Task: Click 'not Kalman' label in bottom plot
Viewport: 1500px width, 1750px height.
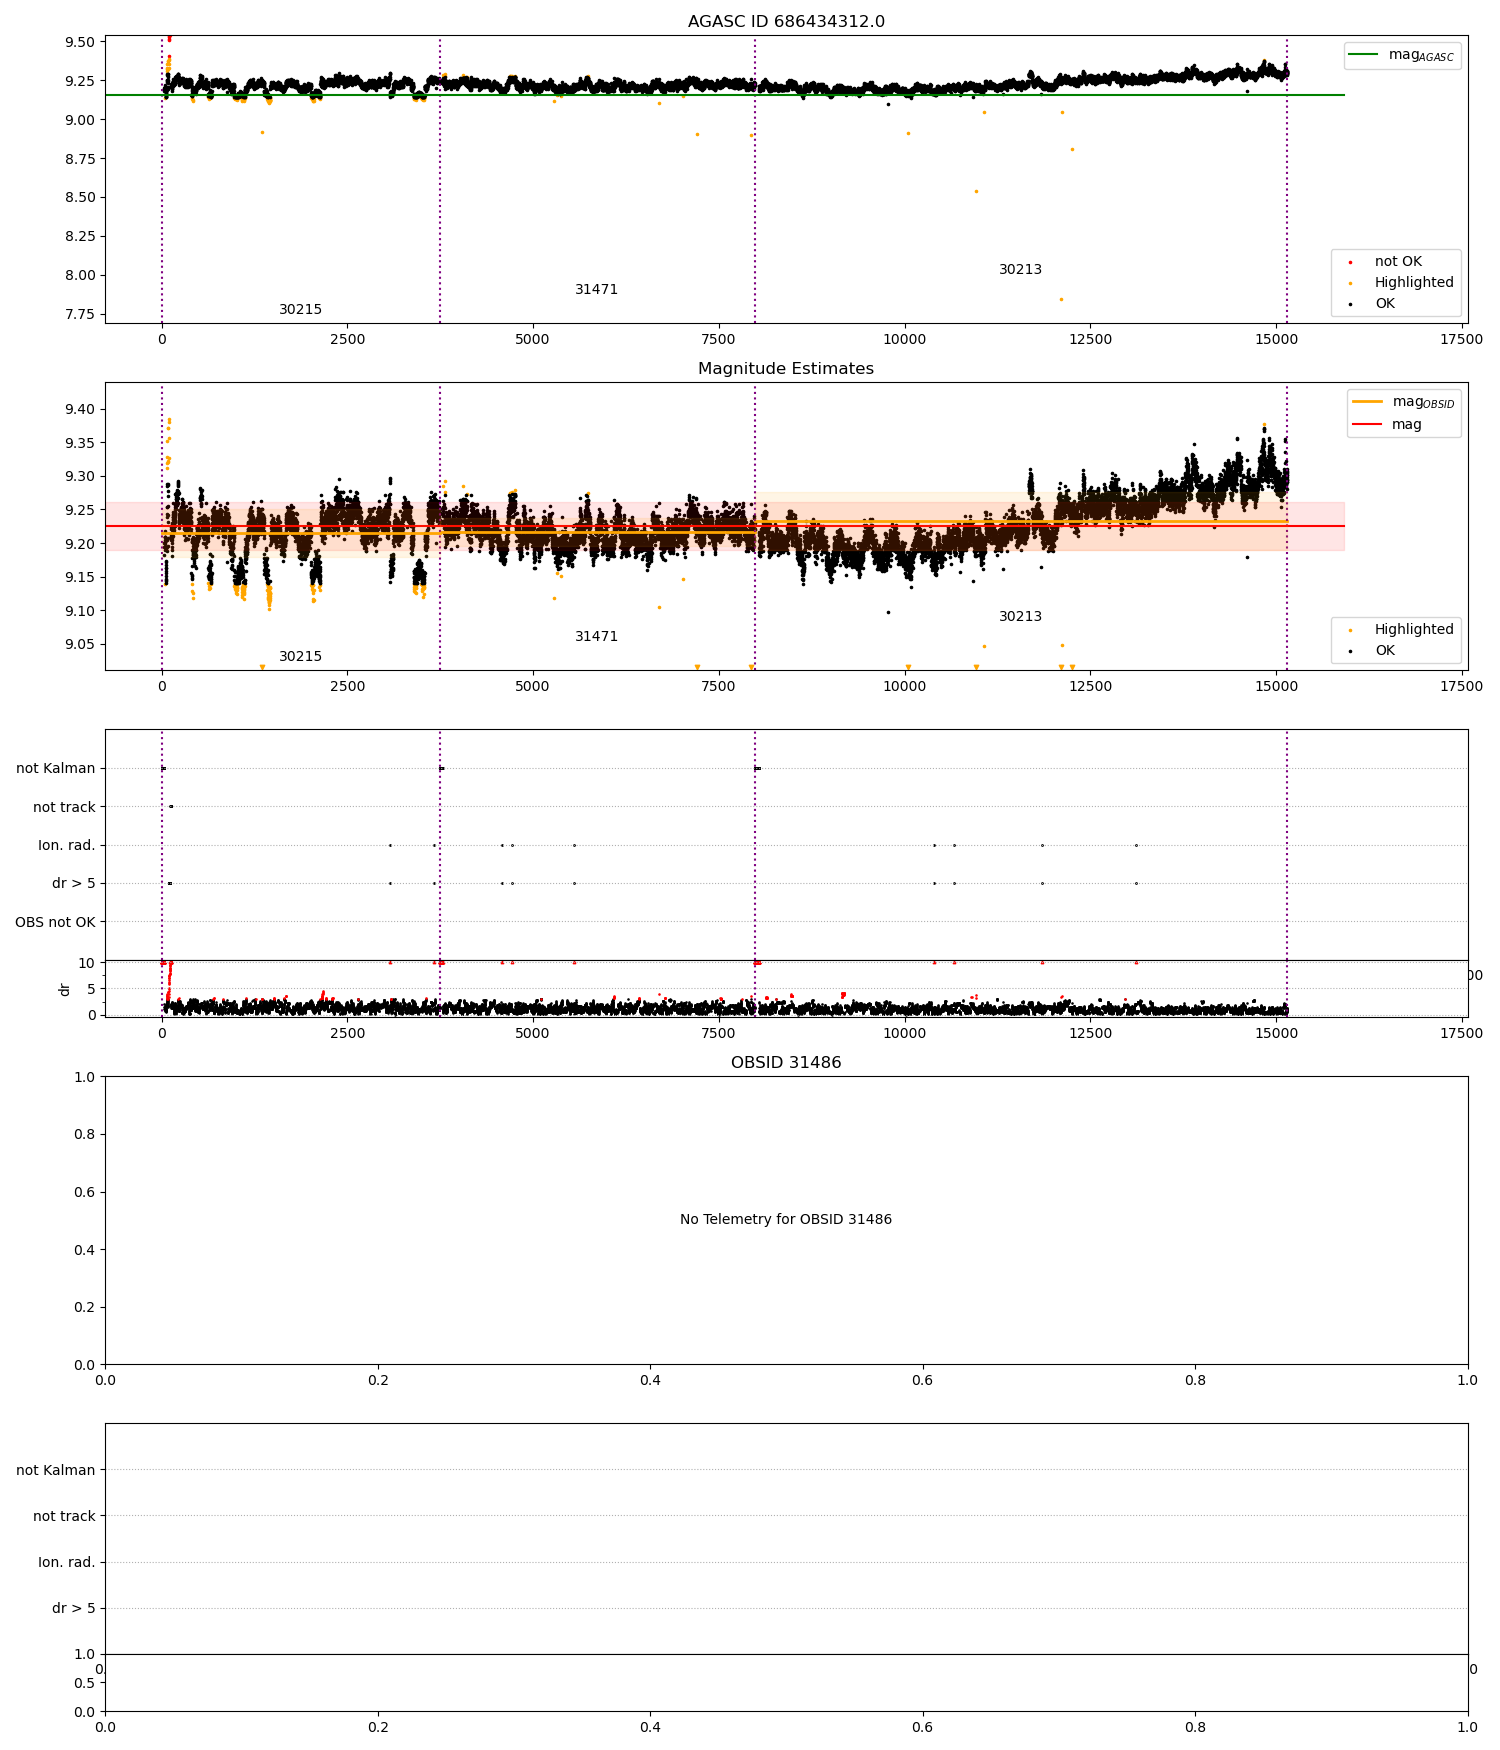Action: [x=56, y=1470]
